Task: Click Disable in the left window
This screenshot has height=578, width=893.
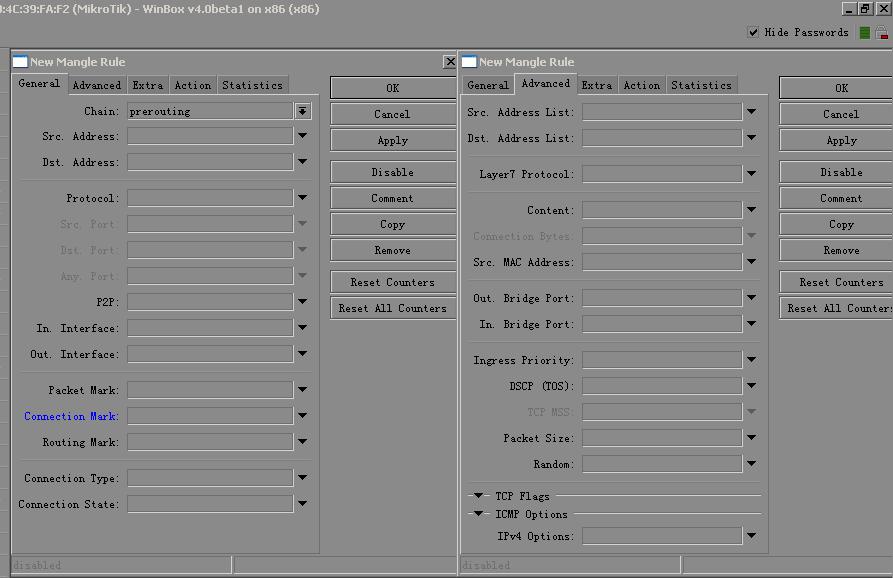Action: (x=393, y=172)
